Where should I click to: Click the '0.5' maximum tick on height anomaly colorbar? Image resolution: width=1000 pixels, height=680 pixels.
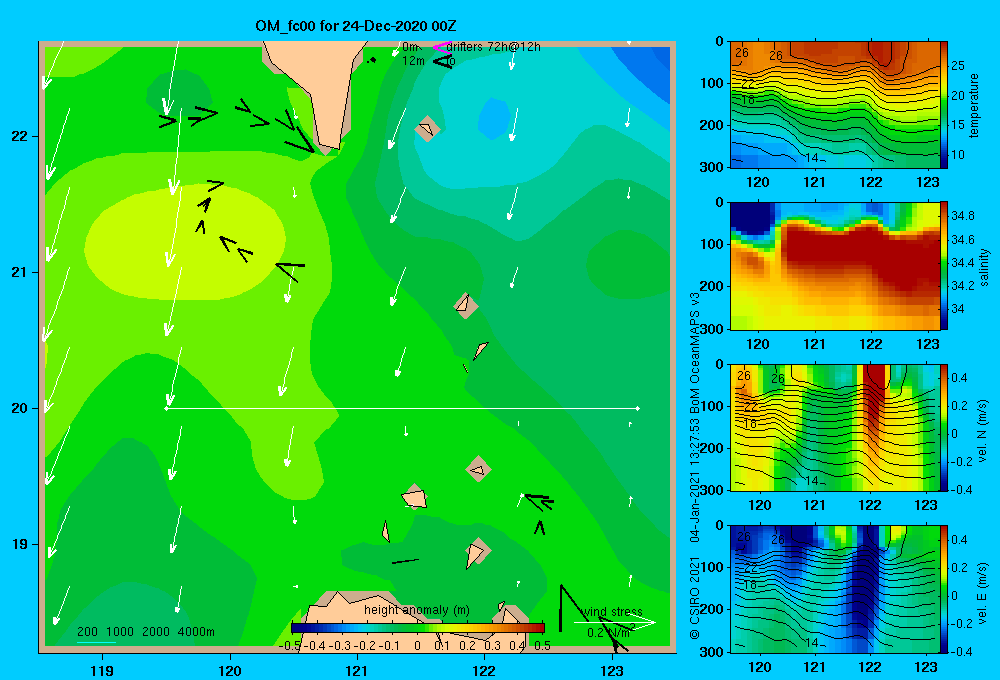[x=542, y=646]
